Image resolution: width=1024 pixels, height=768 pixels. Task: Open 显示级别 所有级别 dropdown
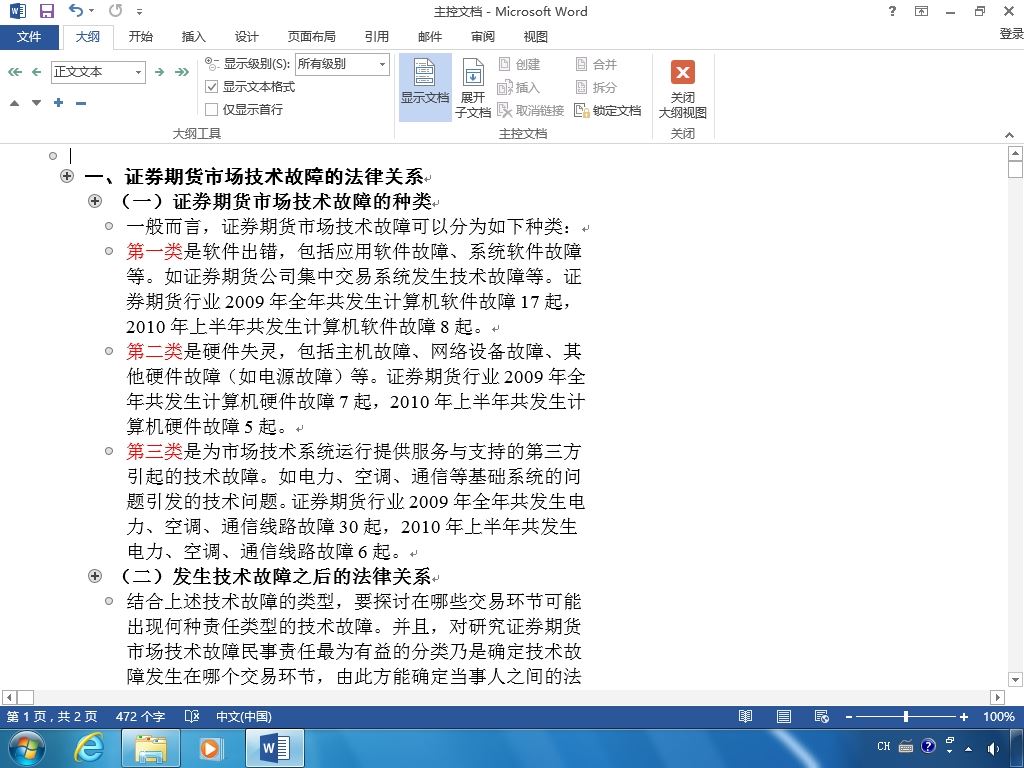point(383,64)
